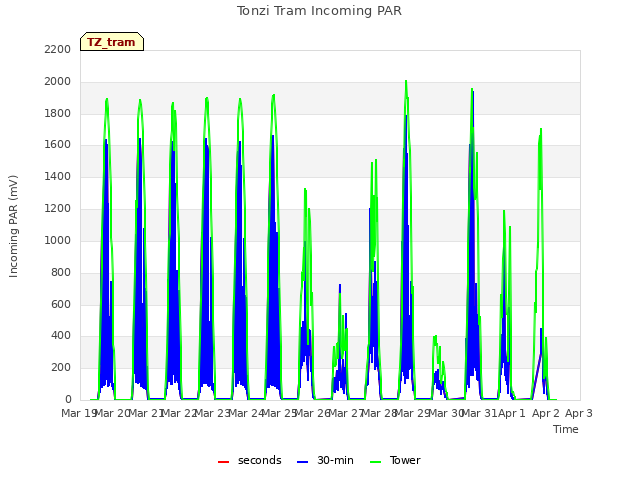Viewport: 640px width, 480px height.
Task: Click the chart title Tonzi Tram Incoming PAR
Action: click(x=319, y=11)
